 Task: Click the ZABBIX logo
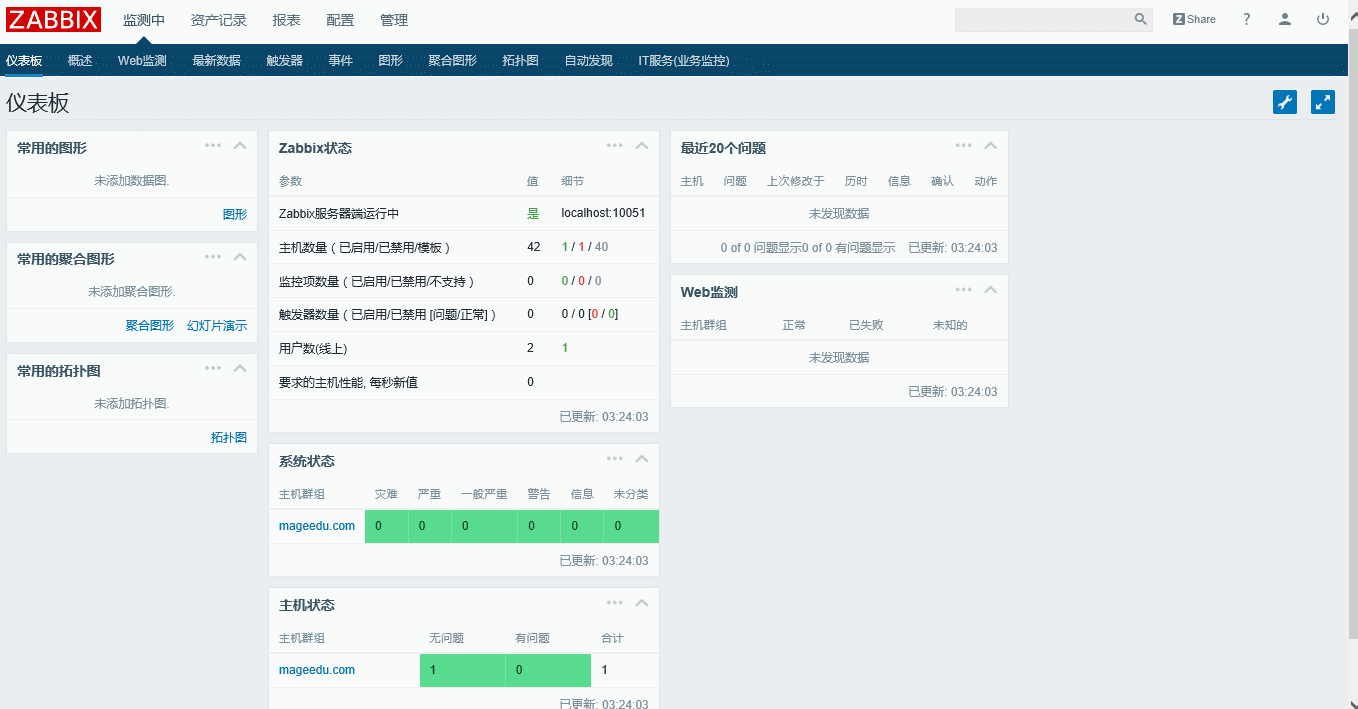54,19
